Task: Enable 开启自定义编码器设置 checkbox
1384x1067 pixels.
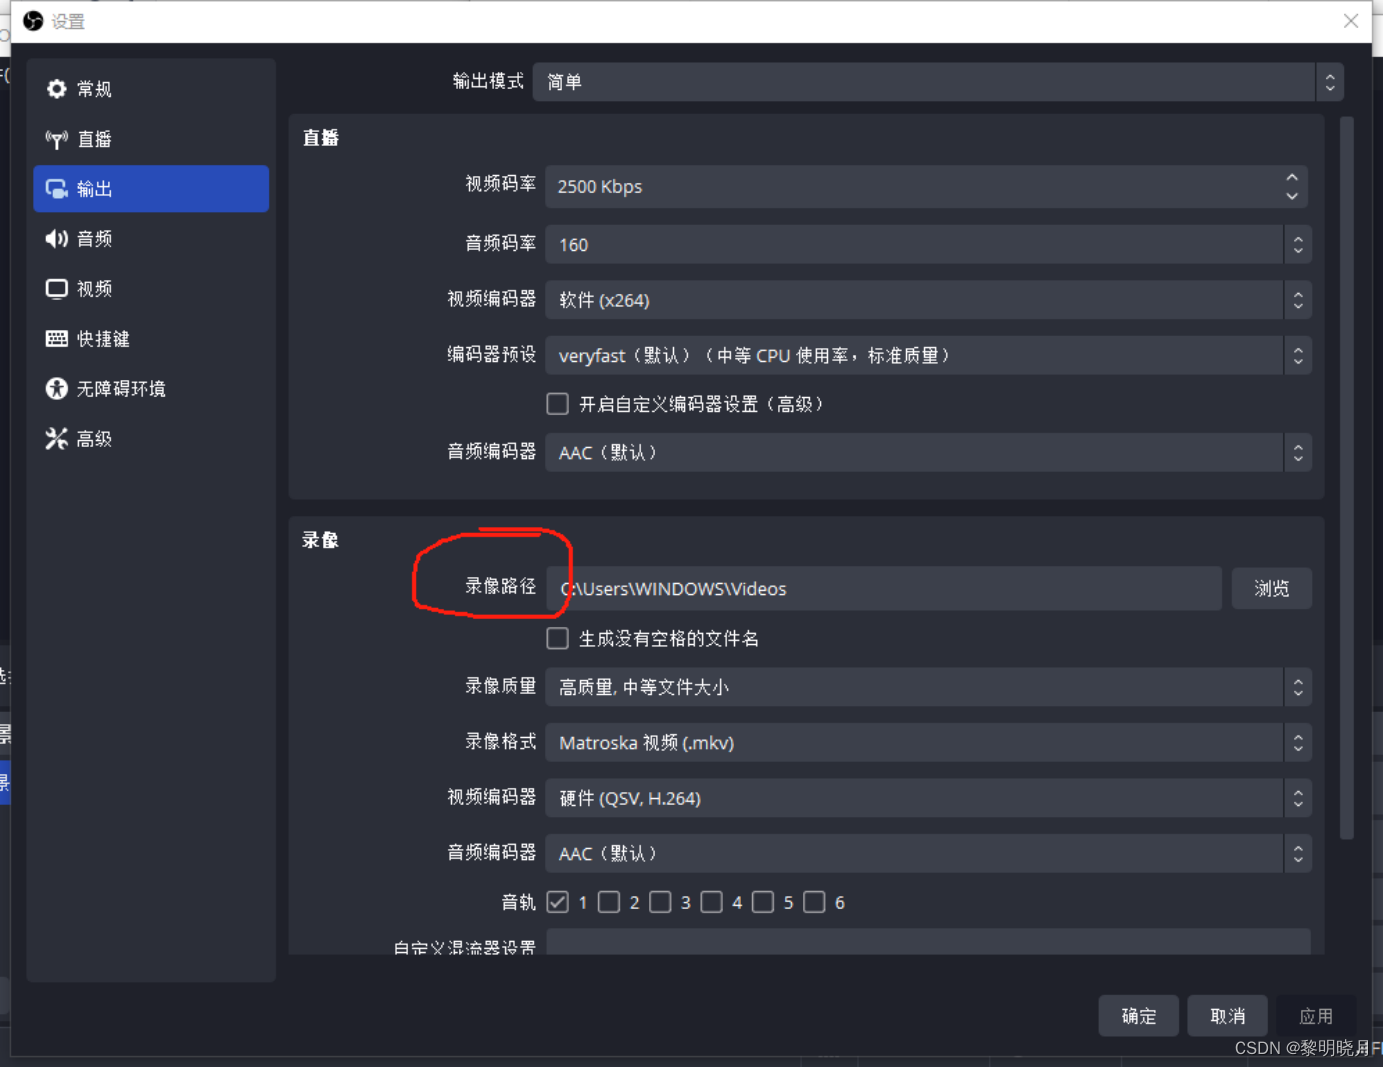Action: pos(558,404)
